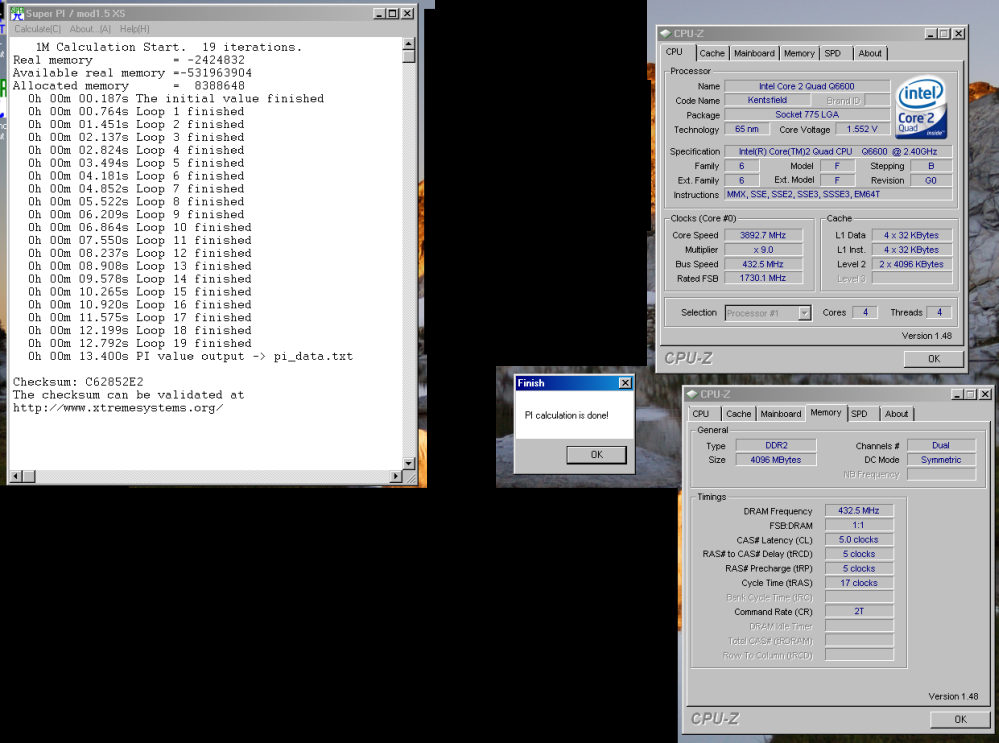This screenshot has height=743, width=999.
Task: Click the Checksum: C62852E2 line
Action: coord(78,382)
